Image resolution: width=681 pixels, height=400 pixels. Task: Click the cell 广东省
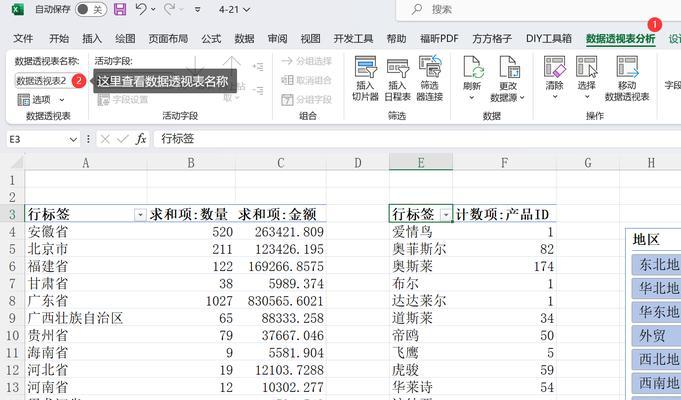86,301
